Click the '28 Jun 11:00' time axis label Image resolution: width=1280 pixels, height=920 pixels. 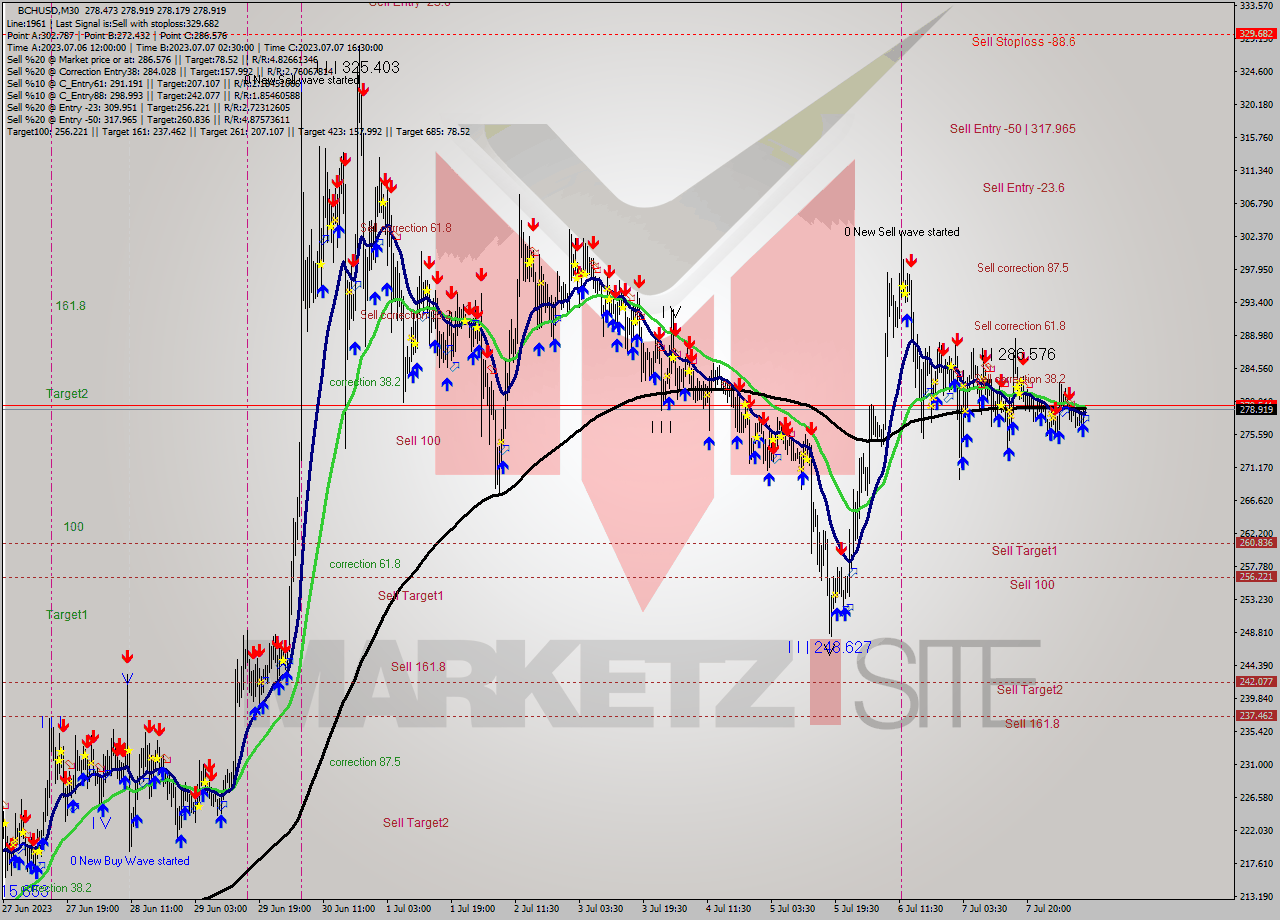point(158,910)
